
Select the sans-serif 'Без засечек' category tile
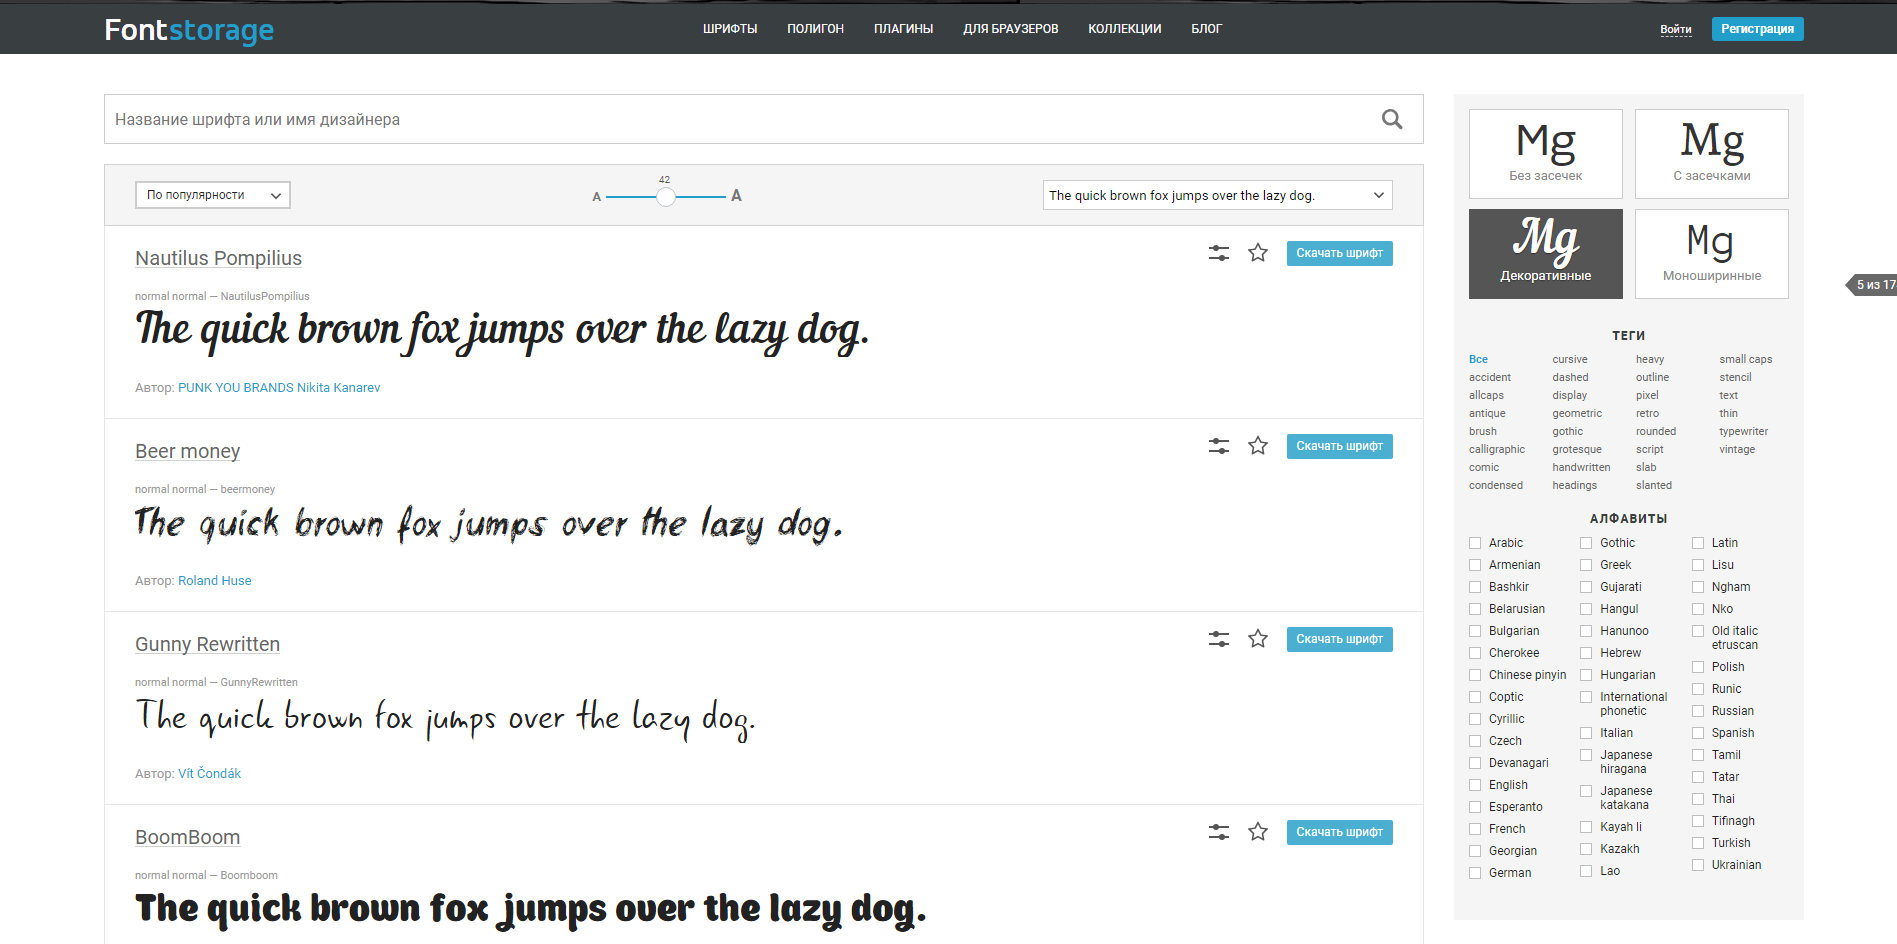(x=1546, y=154)
